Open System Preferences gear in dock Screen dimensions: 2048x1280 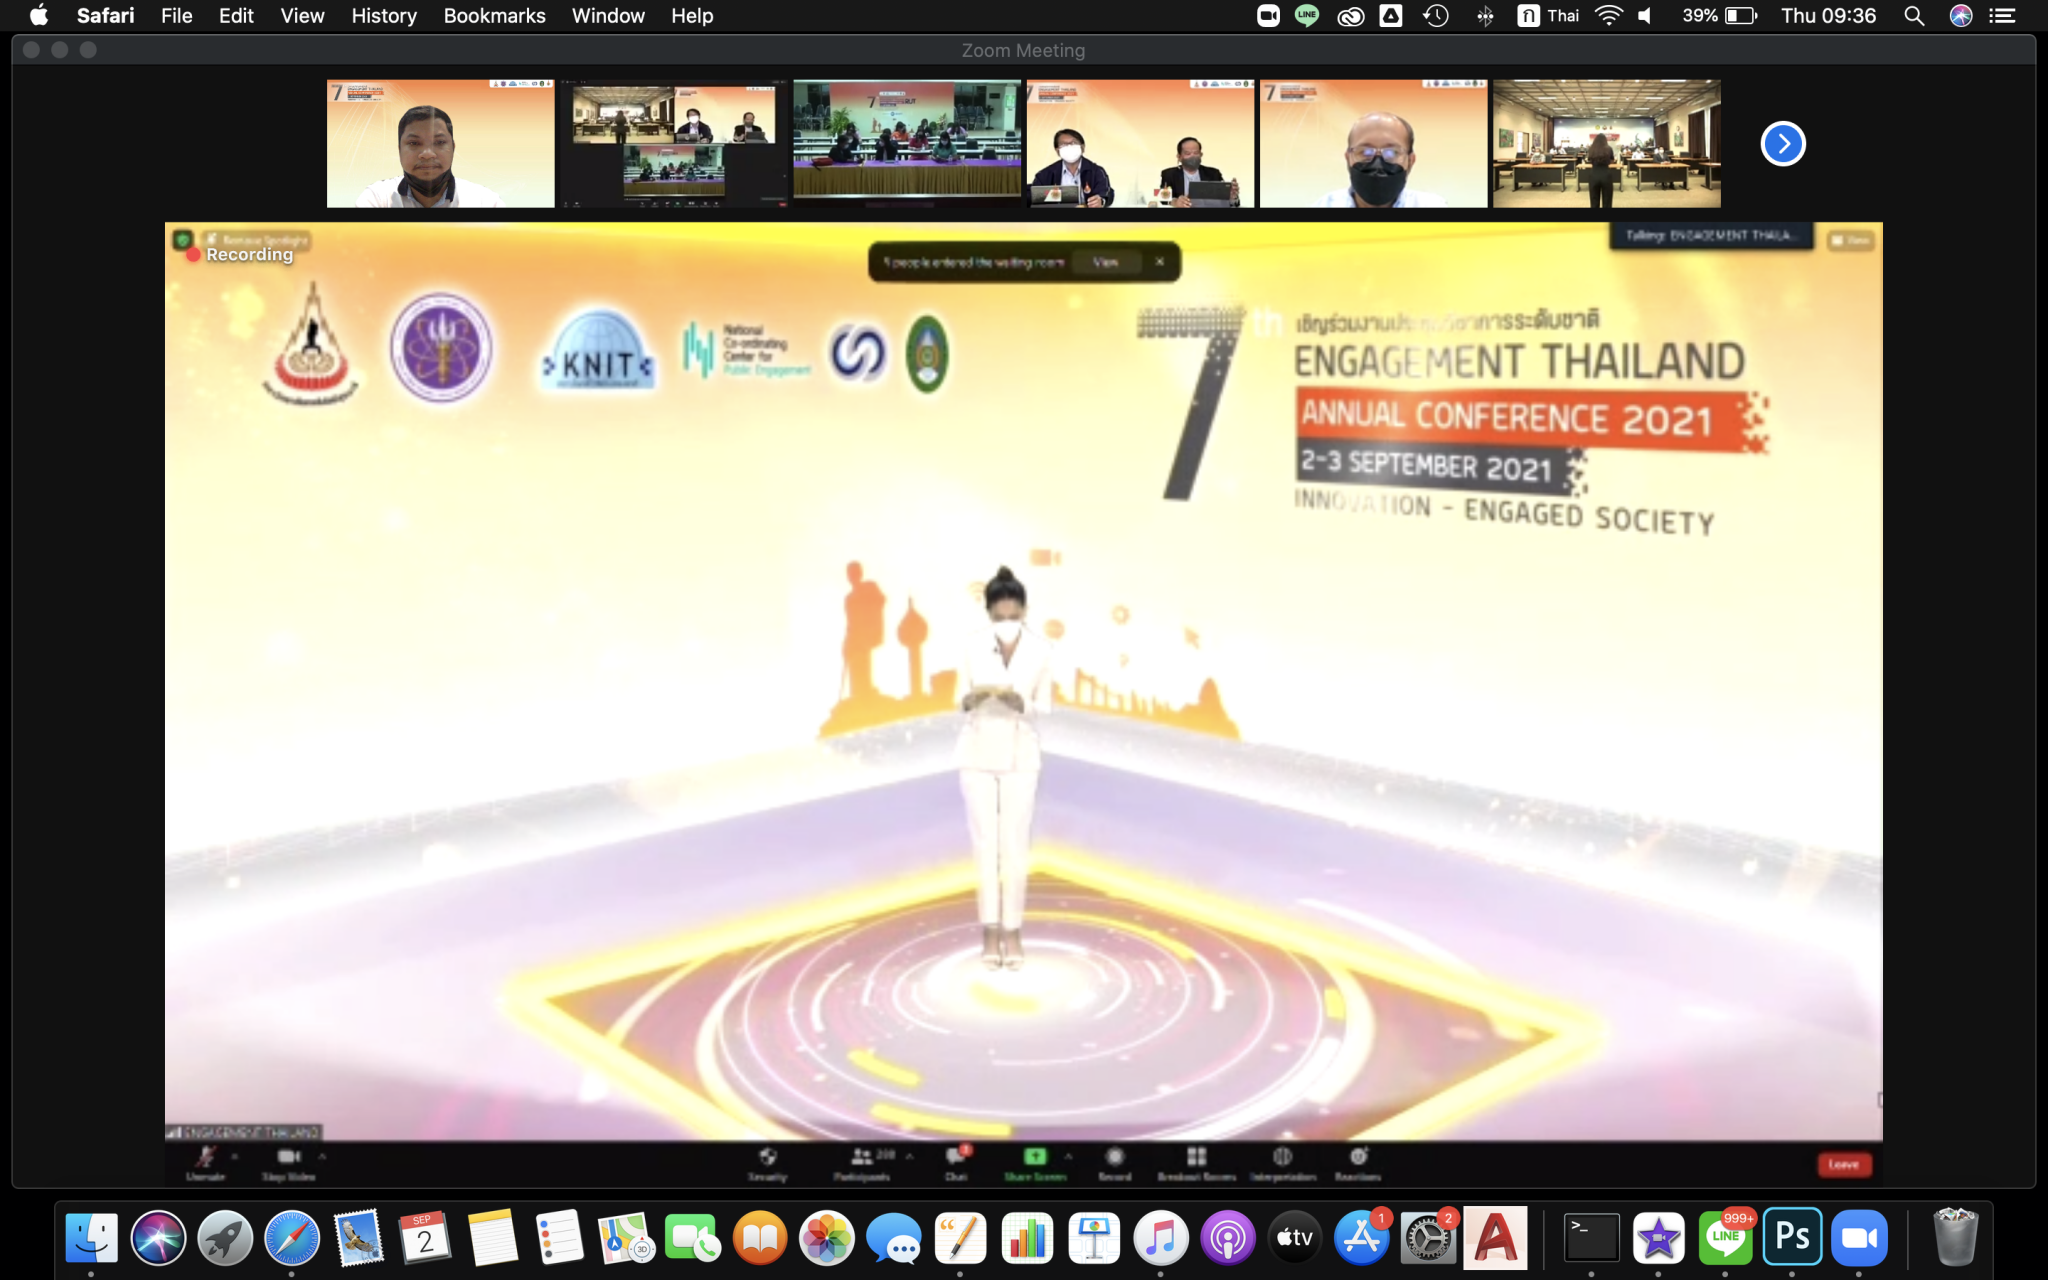coord(1428,1238)
